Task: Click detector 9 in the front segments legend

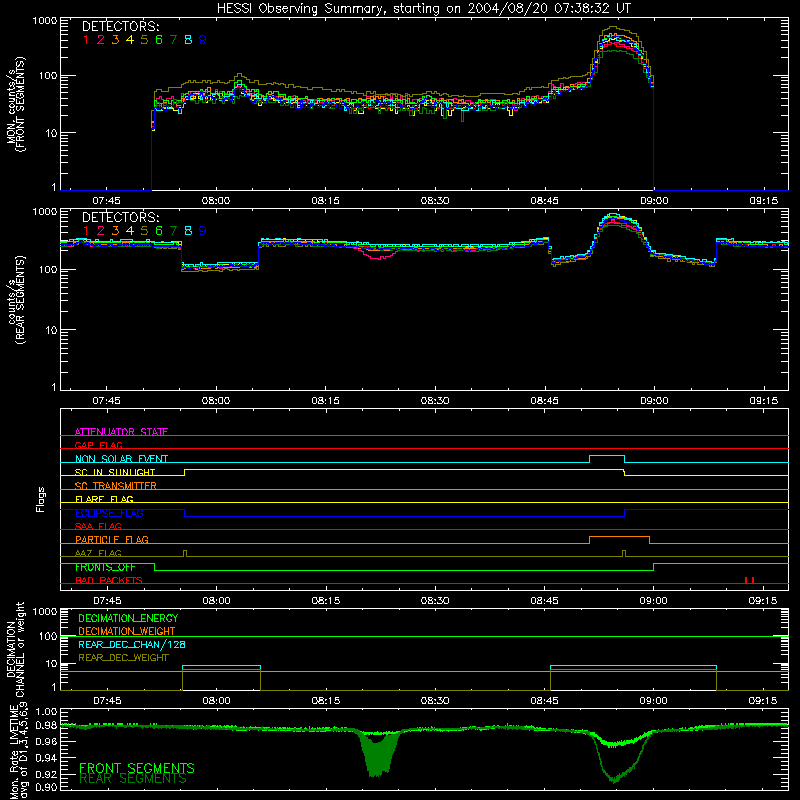Action: pos(203,40)
